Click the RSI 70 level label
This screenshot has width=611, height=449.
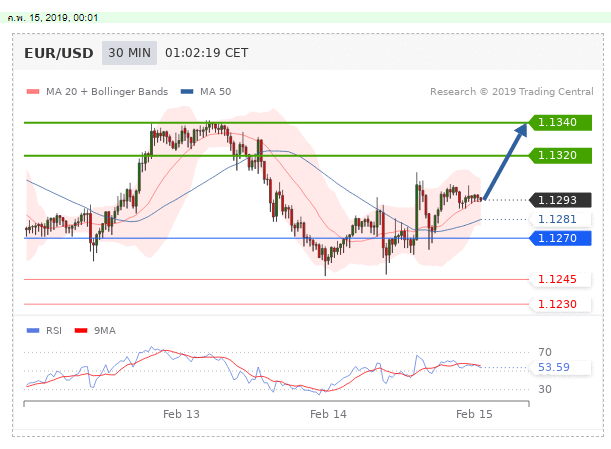click(x=545, y=352)
